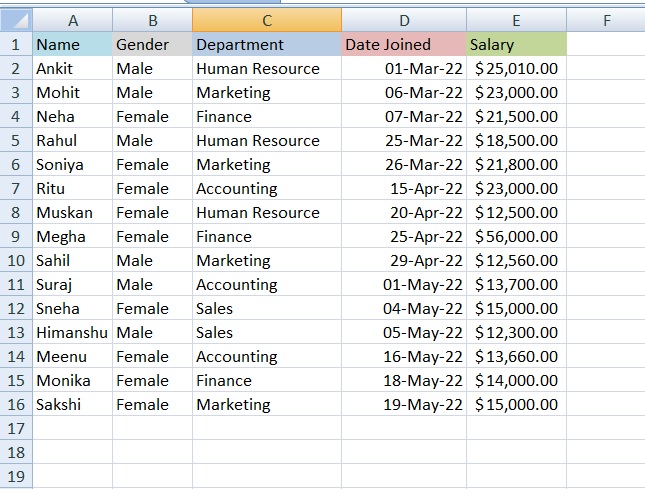Click column E header
This screenshot has height=489, width=645.
point(516,20)
